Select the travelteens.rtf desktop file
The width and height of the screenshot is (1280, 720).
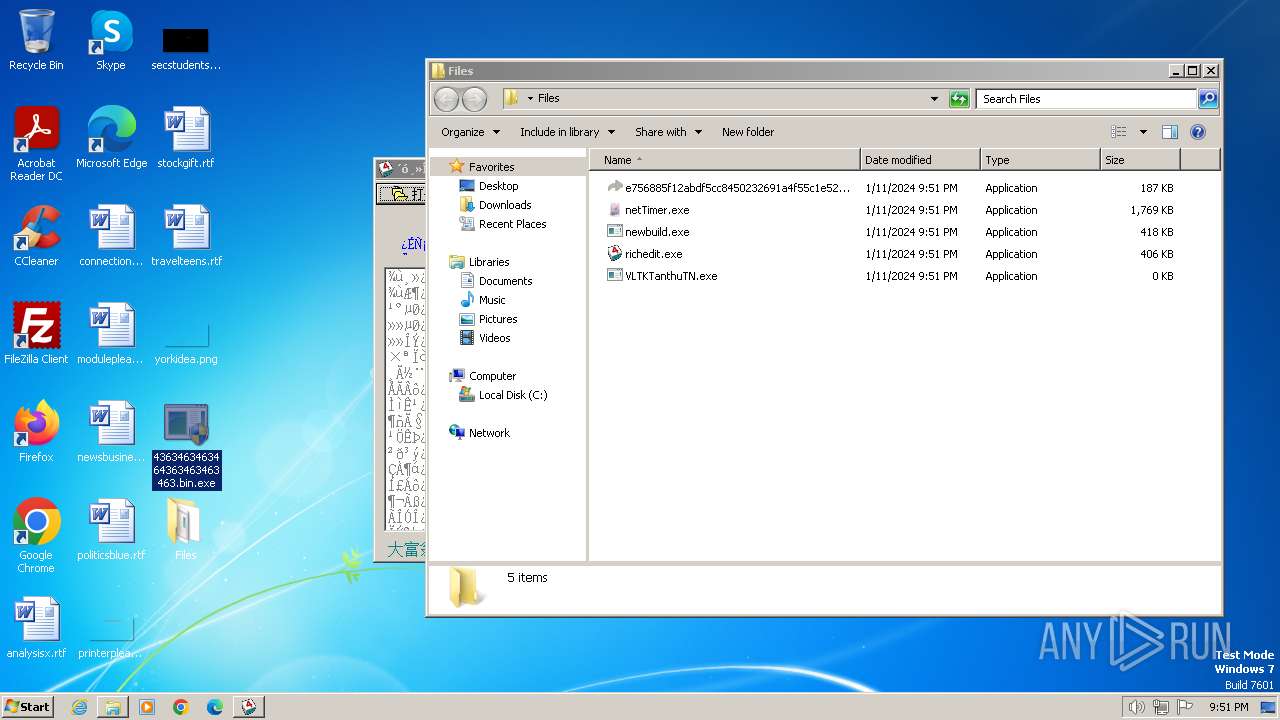tap(186, 235)
